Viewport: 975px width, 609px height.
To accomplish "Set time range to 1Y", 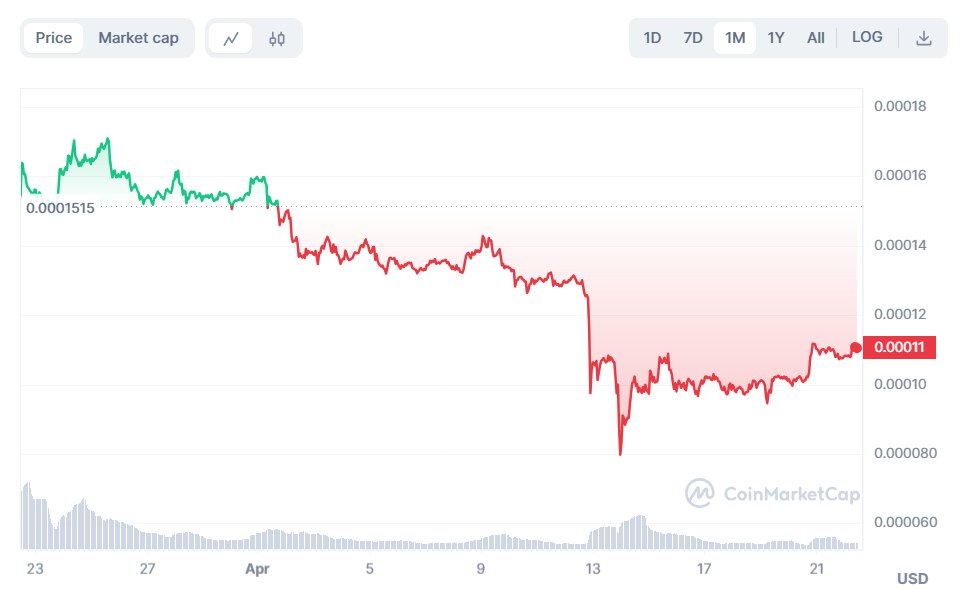I will pyautogui.click(x=776, y=38).
